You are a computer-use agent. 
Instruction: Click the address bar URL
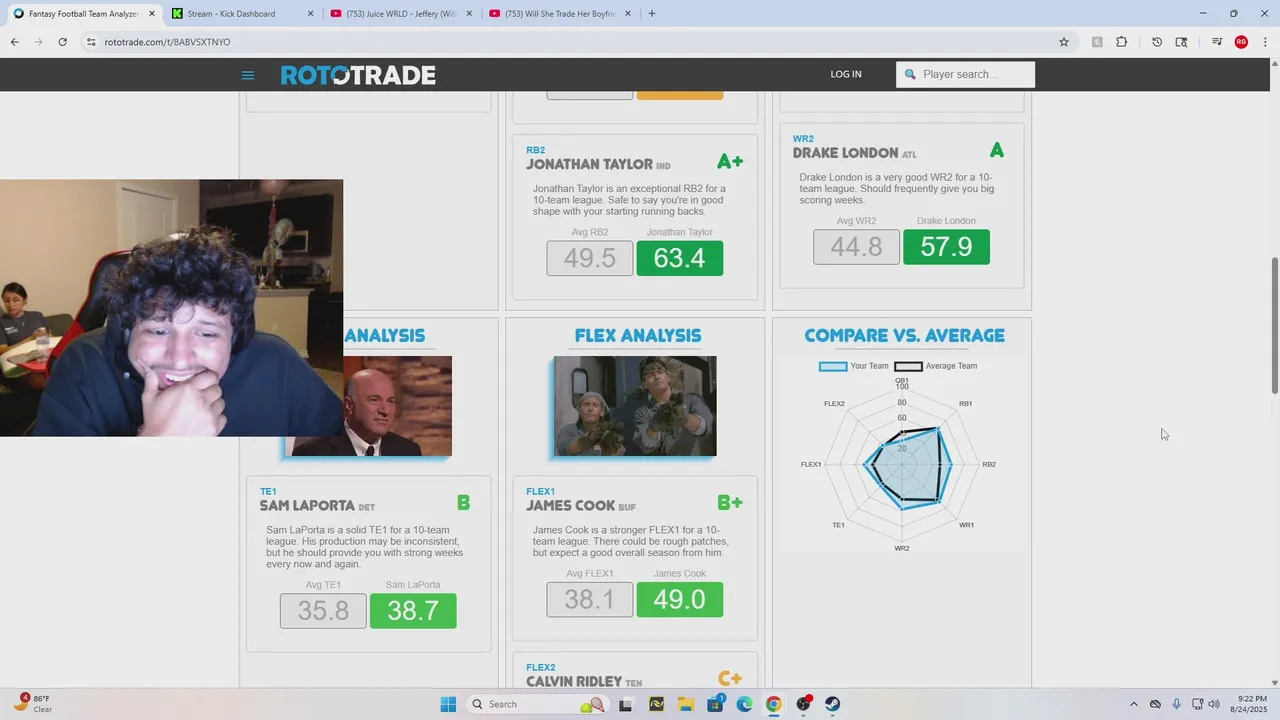pos(167,42)
